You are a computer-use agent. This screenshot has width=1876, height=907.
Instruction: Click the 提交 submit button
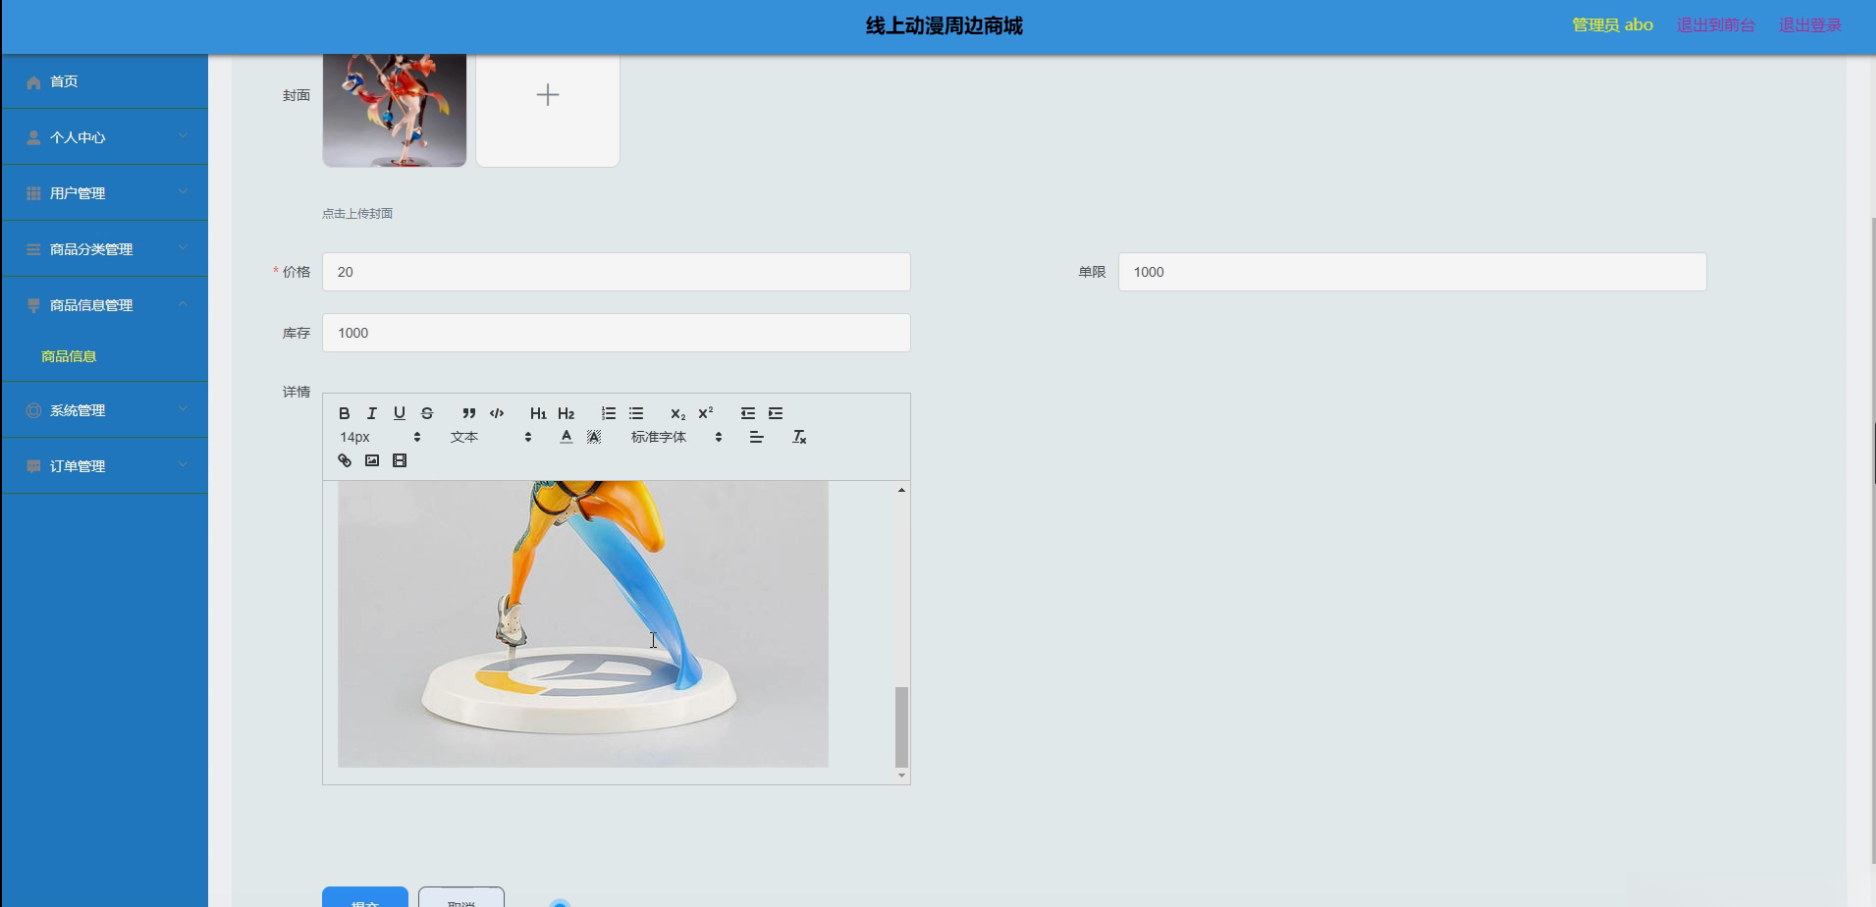(x=365, y=897)
